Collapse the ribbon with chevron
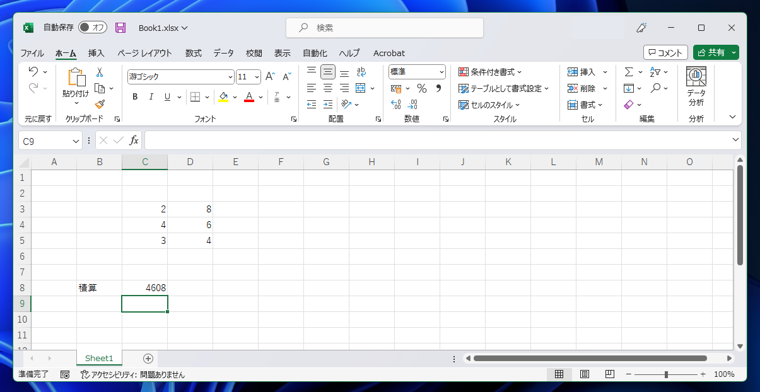Screen dimensions: 760x392 click(x=732, y=117)
